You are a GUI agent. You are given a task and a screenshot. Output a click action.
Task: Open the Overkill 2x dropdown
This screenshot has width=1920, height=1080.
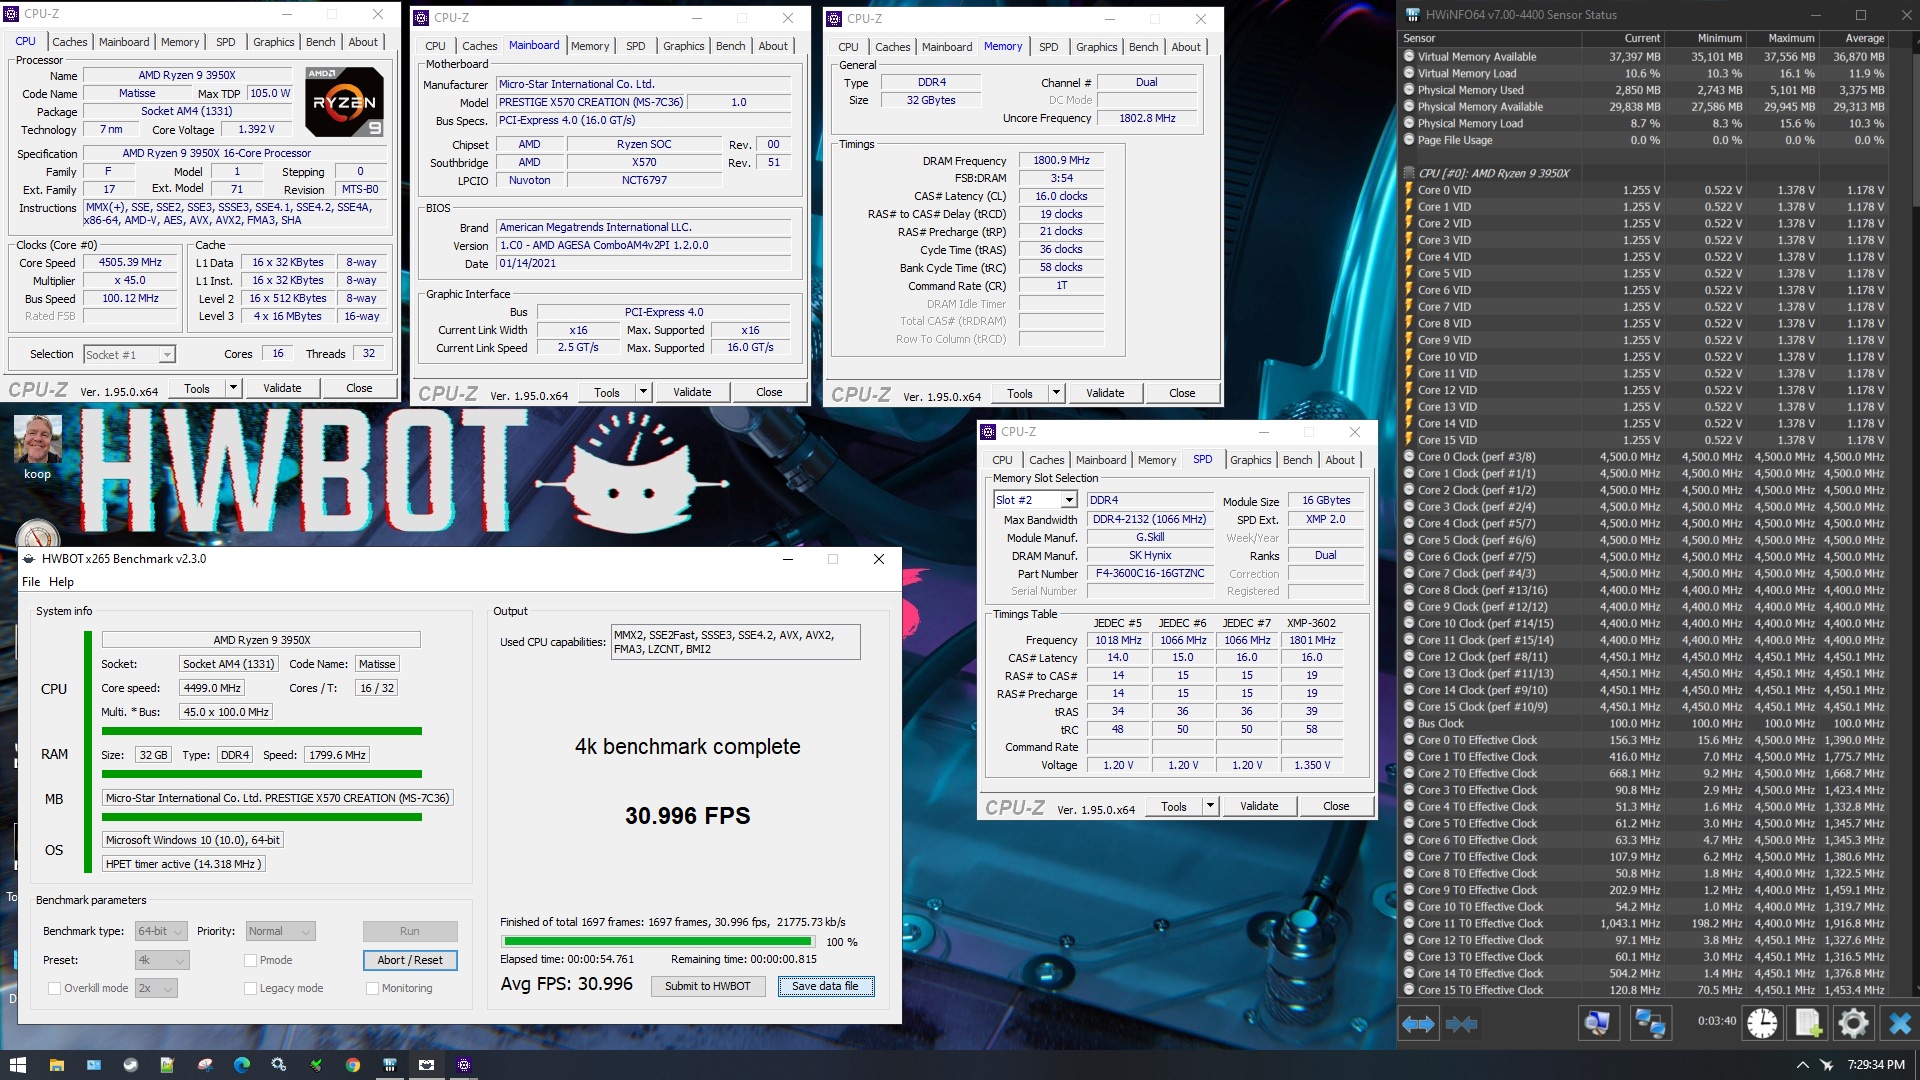[155, 988]
